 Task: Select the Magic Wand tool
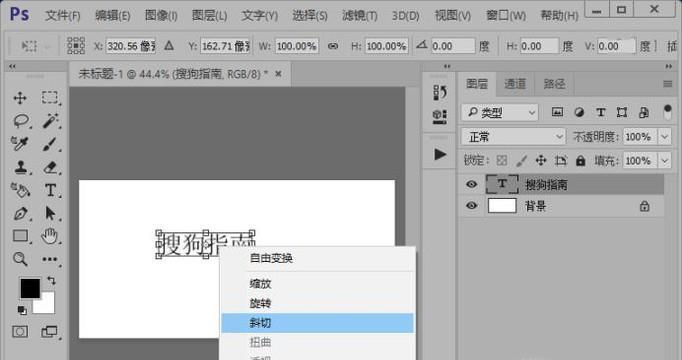coord(50,121)
